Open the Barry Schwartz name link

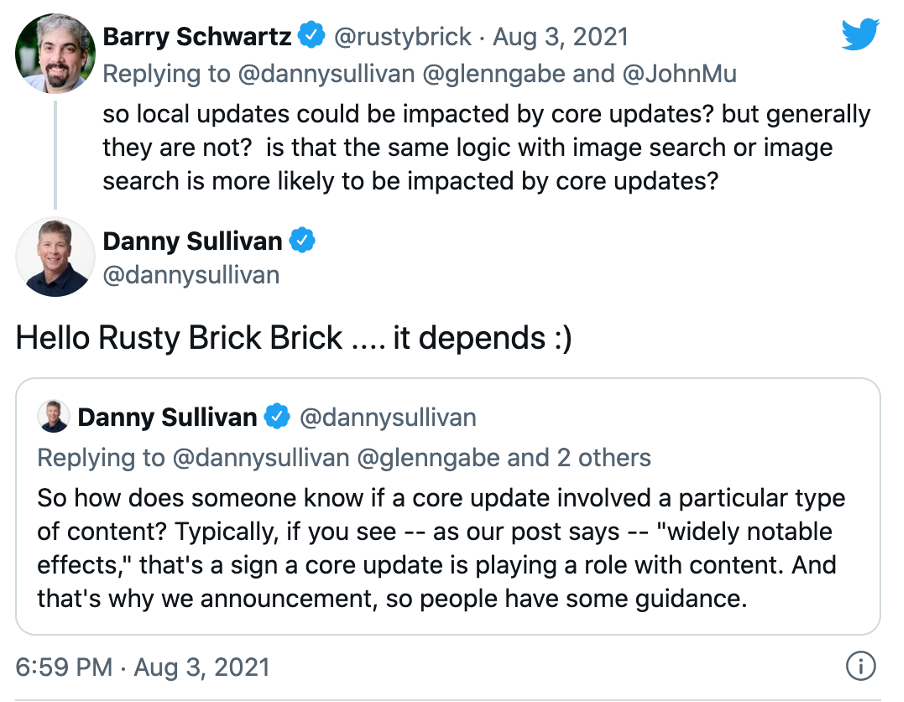pos(197,36)
